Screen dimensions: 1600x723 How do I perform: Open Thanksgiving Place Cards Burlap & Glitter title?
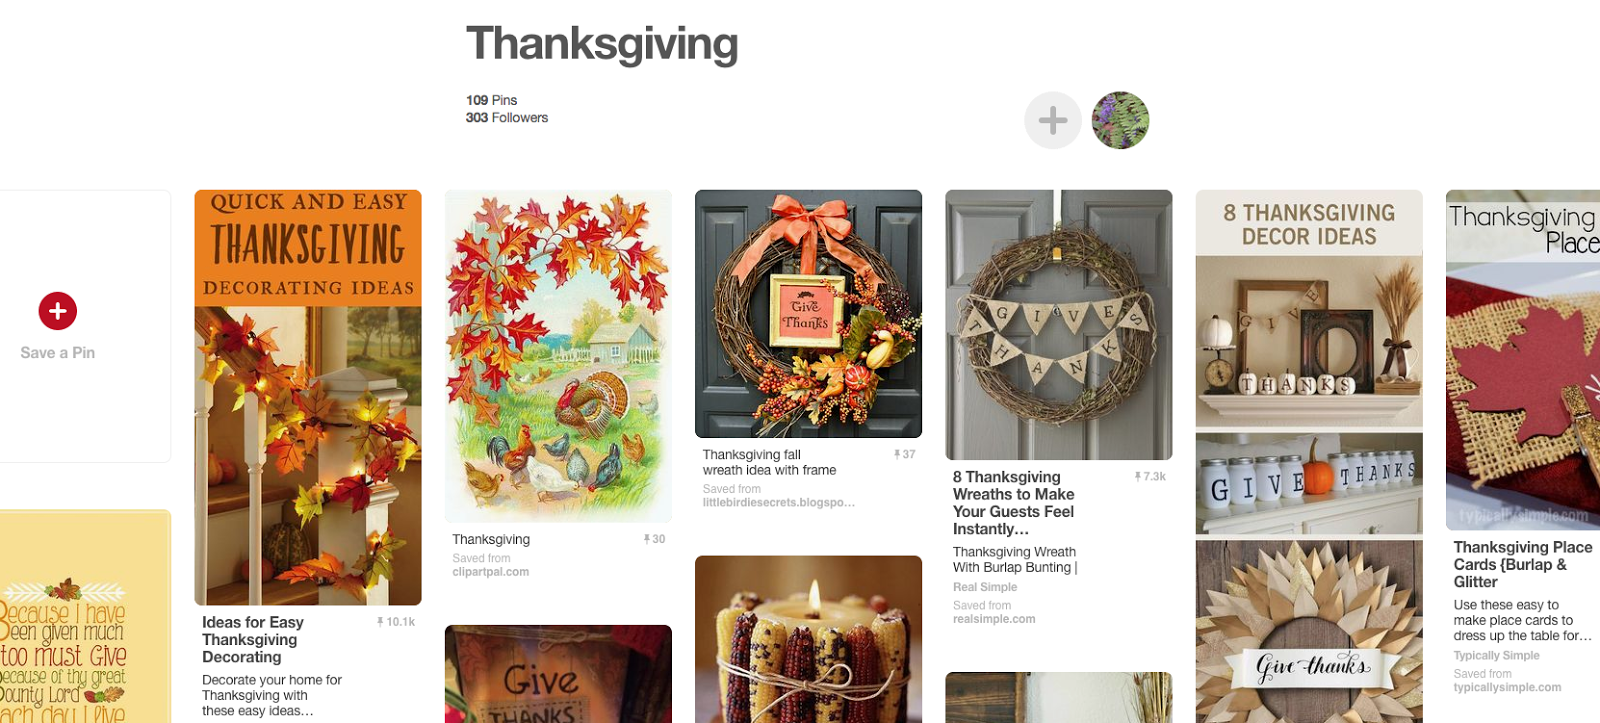point(1522,564)
